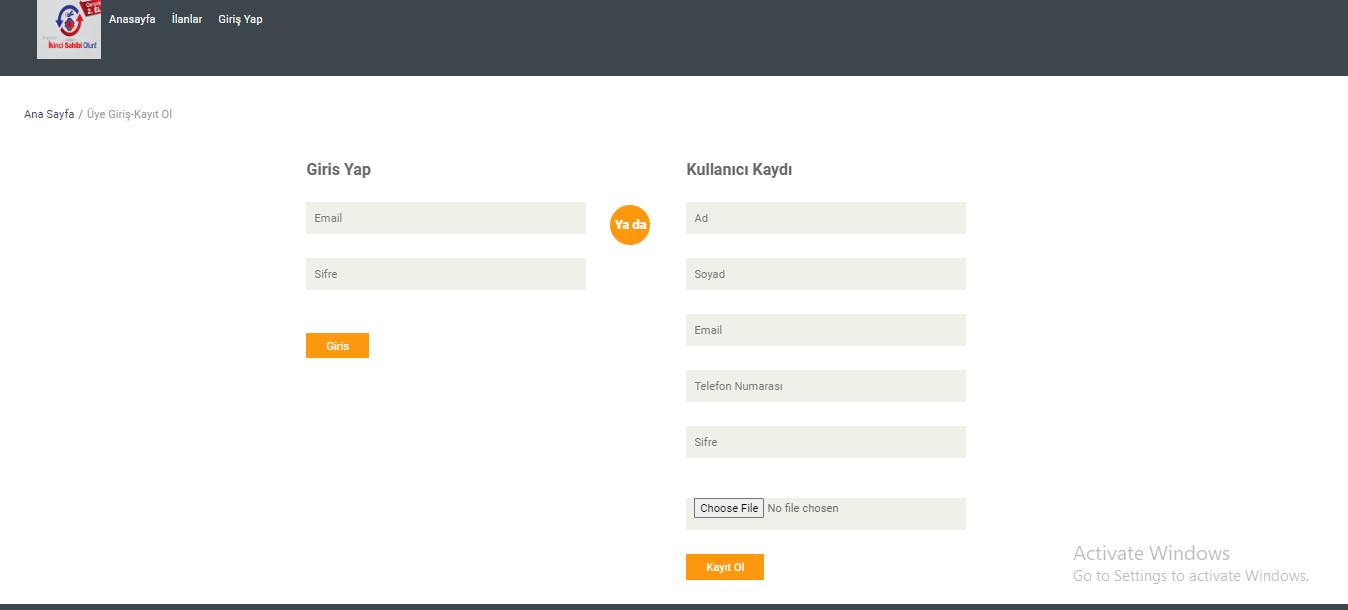Click the Üye Giriş-Kayıt Ol breadcrumb
The width and height of the screenshot is (1348, 610).
[x=129, y=113]
